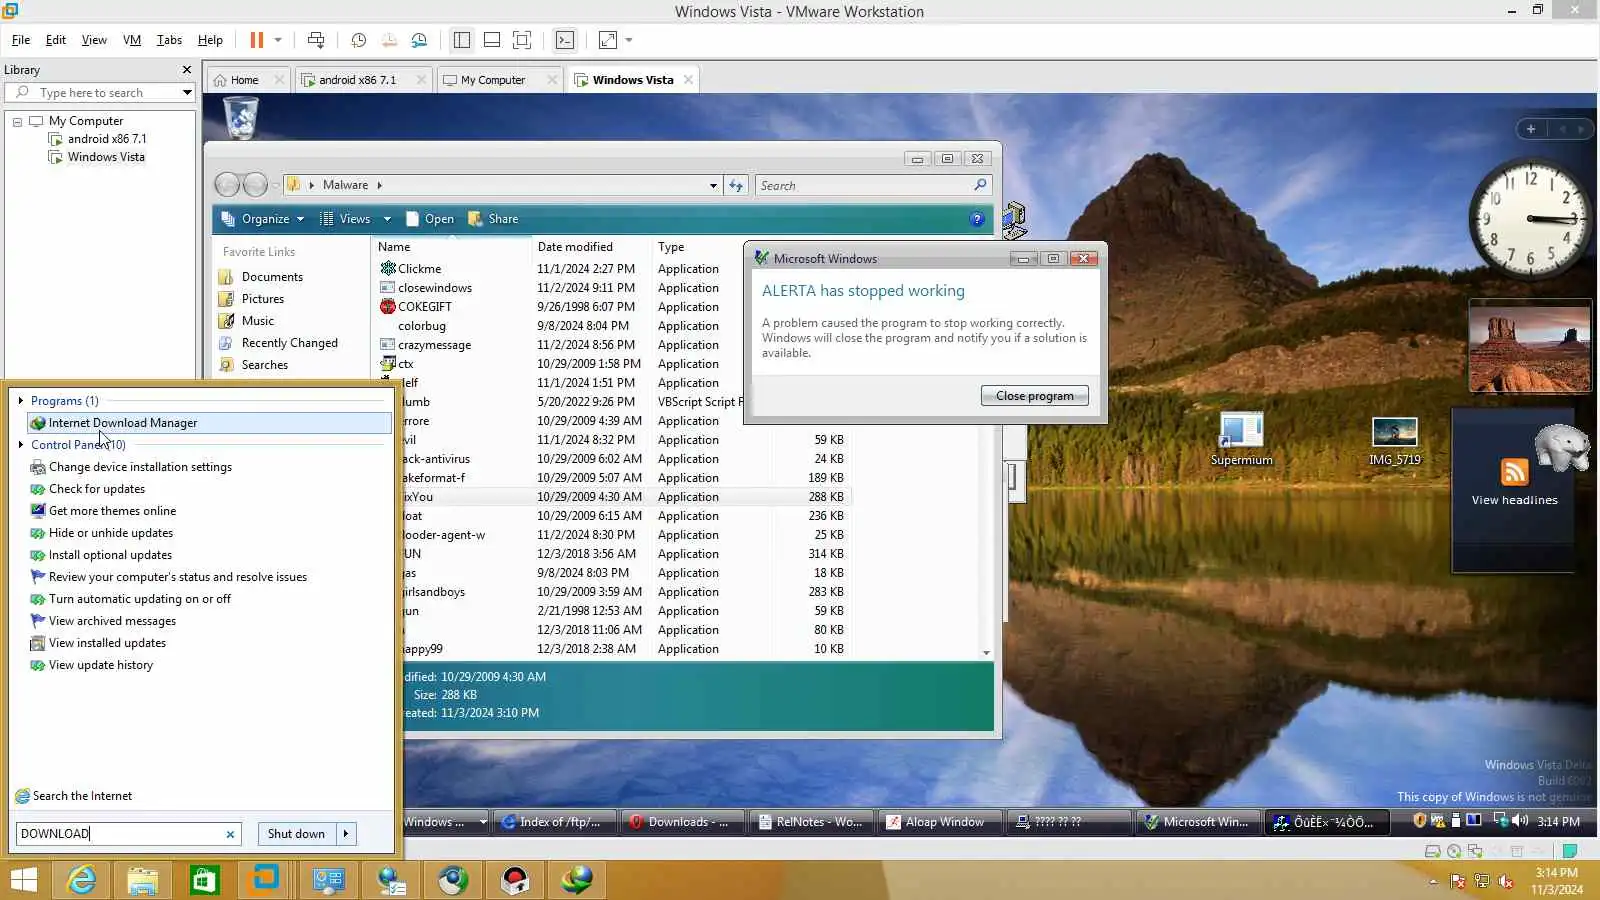Click View headlines in the feed gadget

coord(1514,500)
